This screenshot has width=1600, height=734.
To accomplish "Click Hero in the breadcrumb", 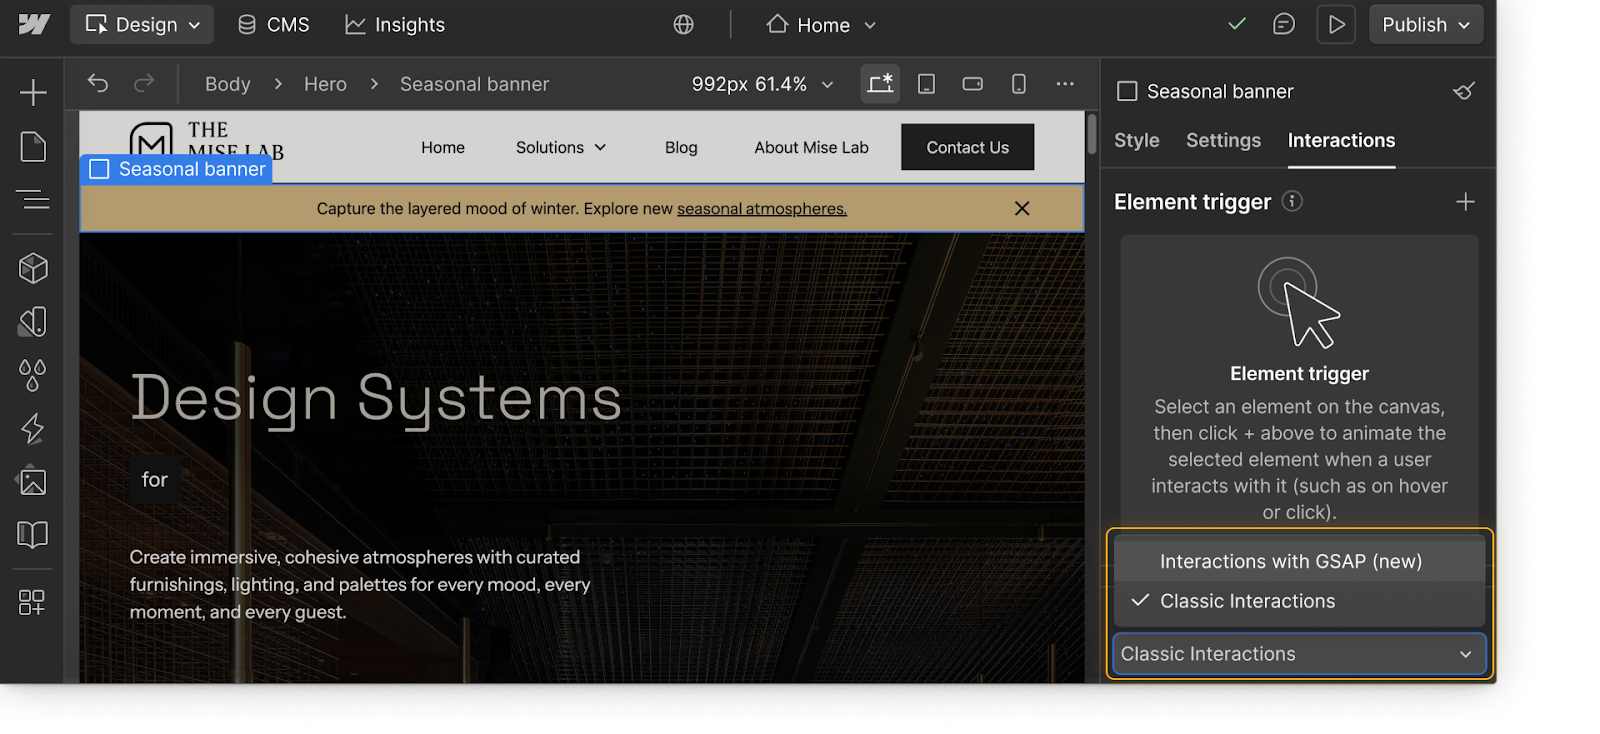I will pyautogui.click(x=325, y=84).
